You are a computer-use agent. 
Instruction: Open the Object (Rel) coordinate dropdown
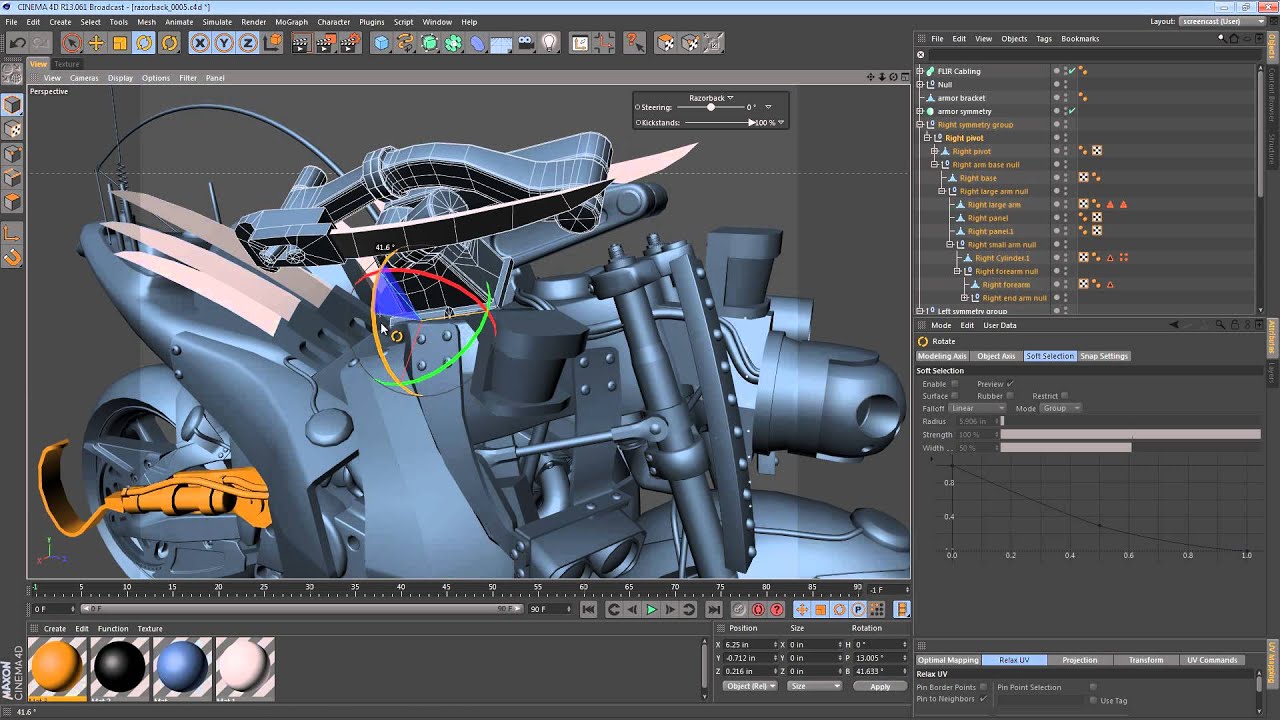[752, 686]
